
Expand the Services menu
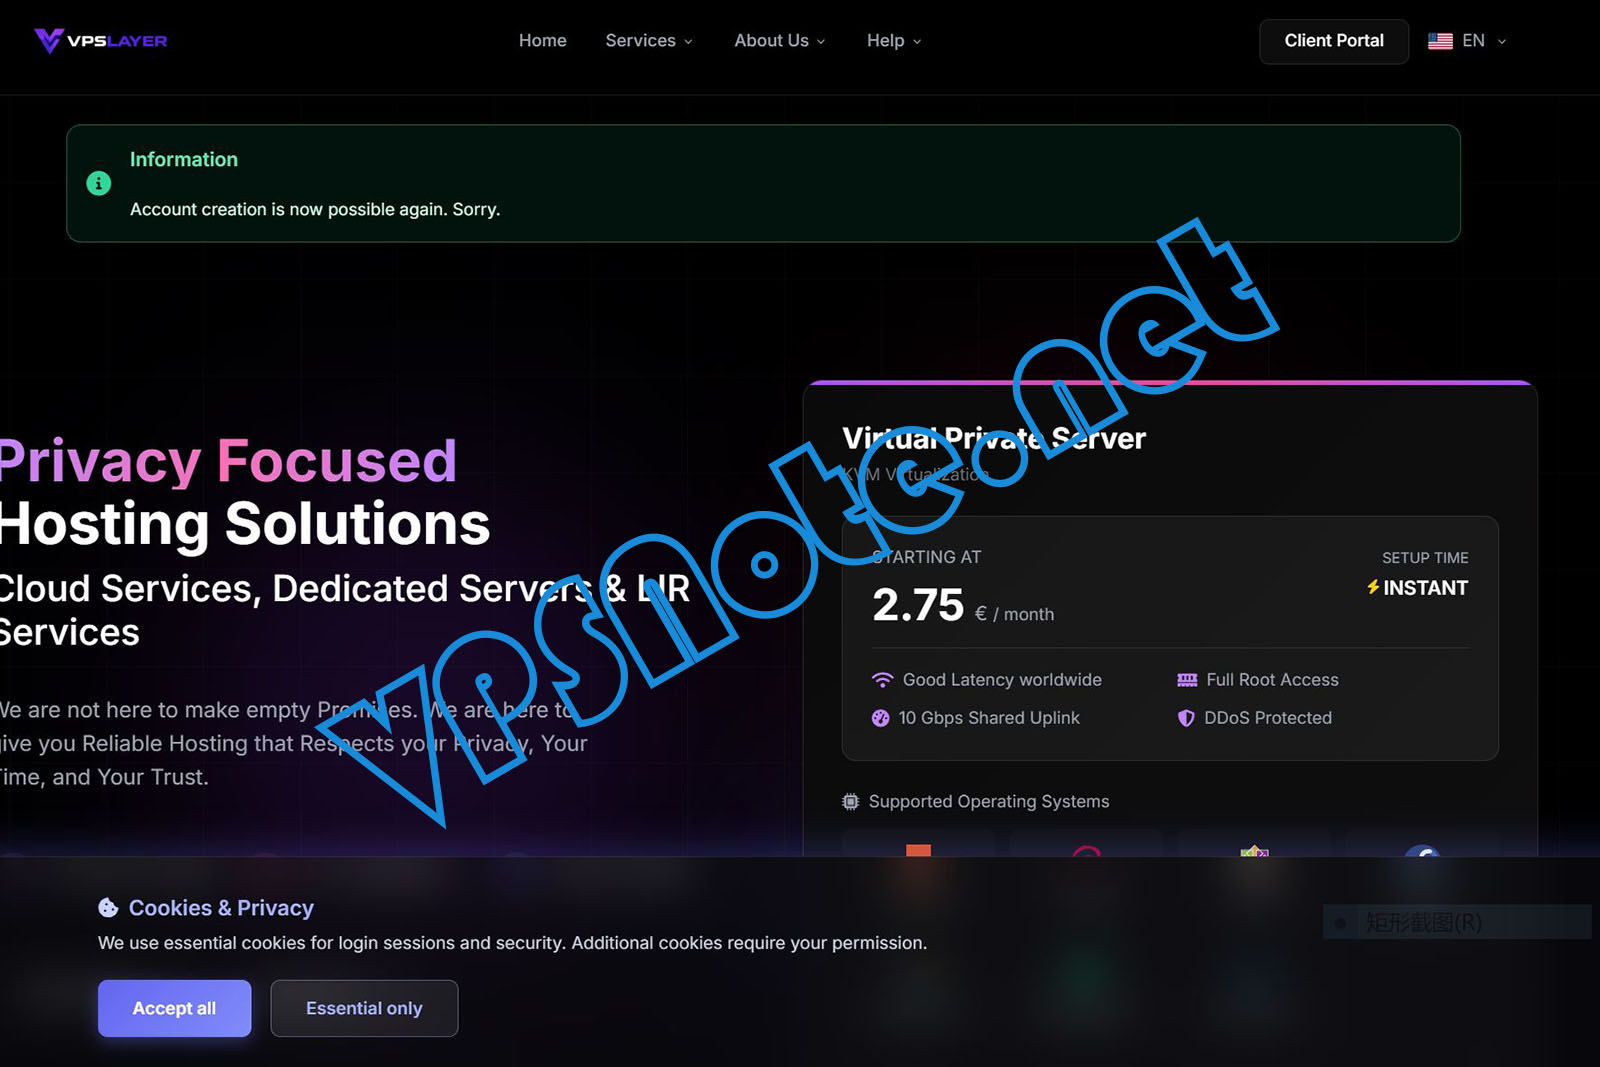click(x=649, y=41)
